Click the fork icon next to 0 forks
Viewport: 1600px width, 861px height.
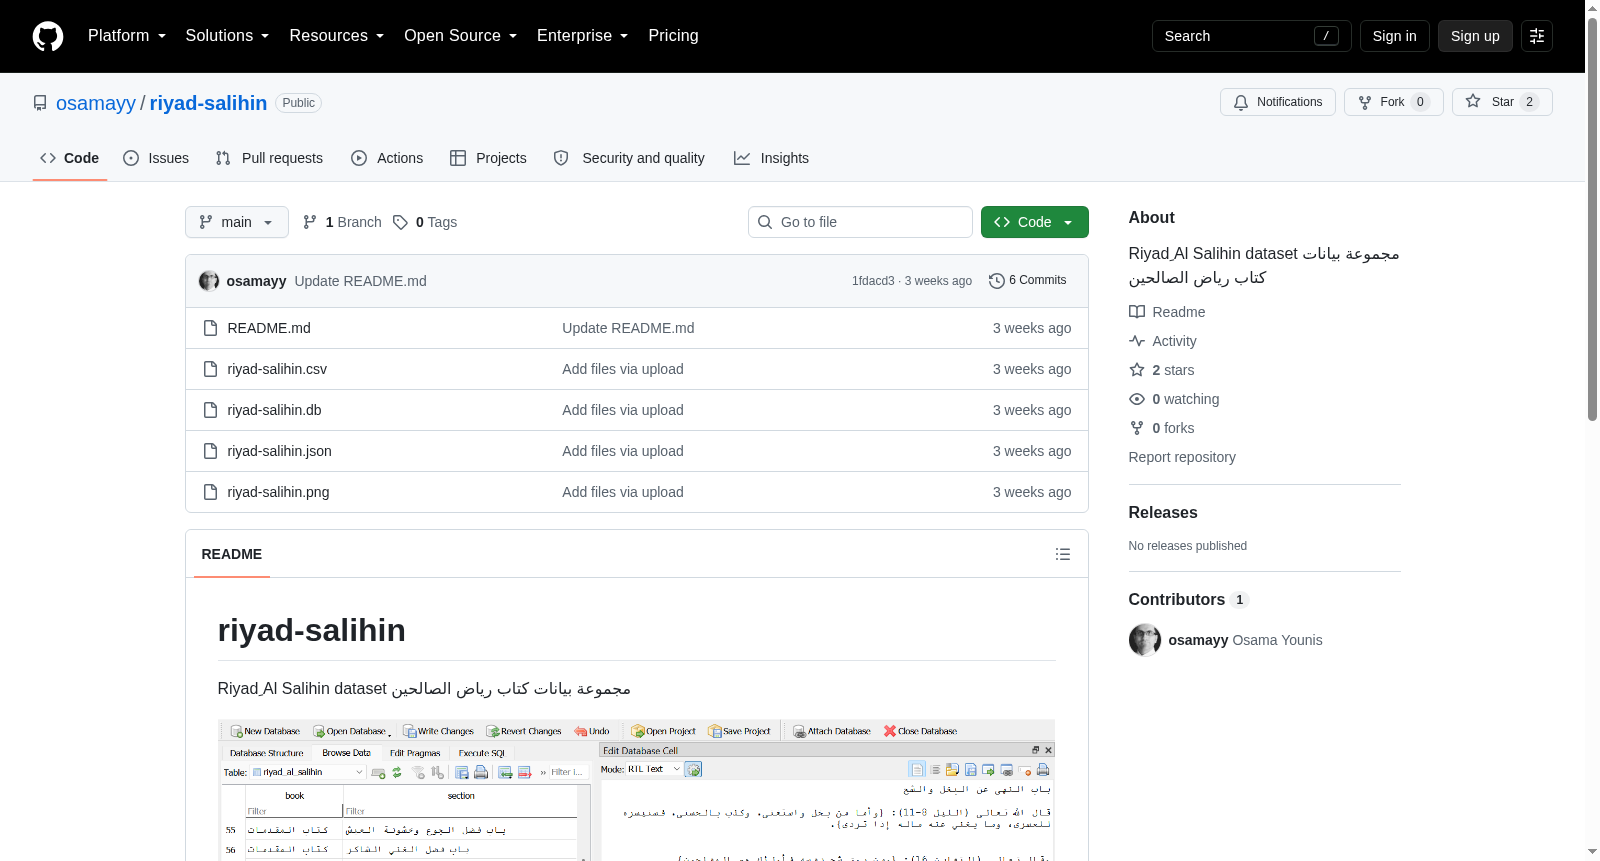(x=1137, y=428)
